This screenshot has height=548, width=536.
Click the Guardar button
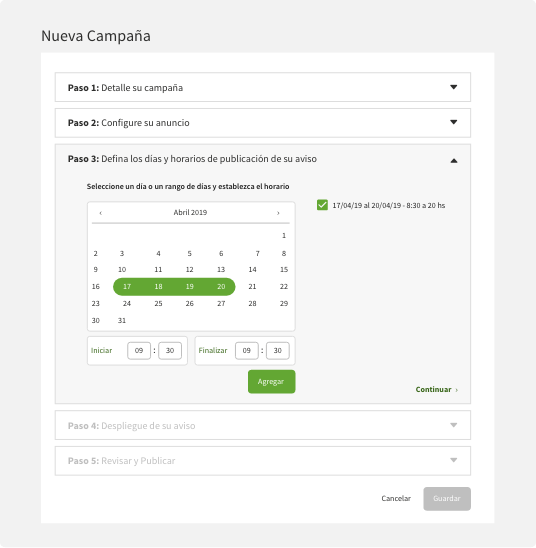[x=447, y=499]
